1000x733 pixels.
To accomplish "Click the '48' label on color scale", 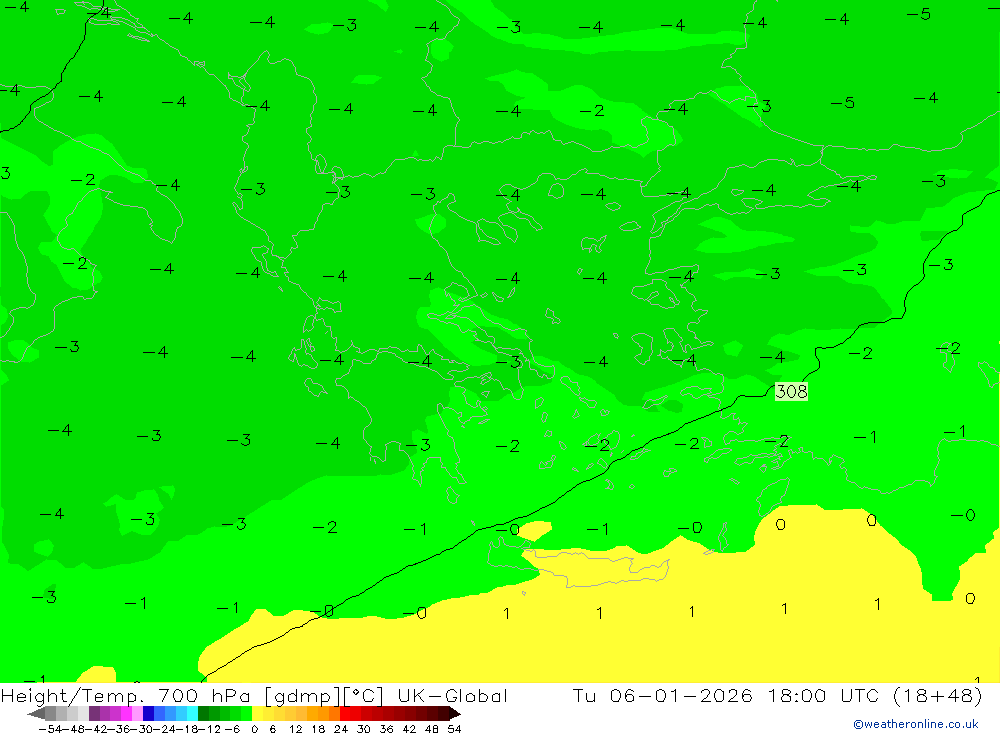I will (x=432, y=729).
